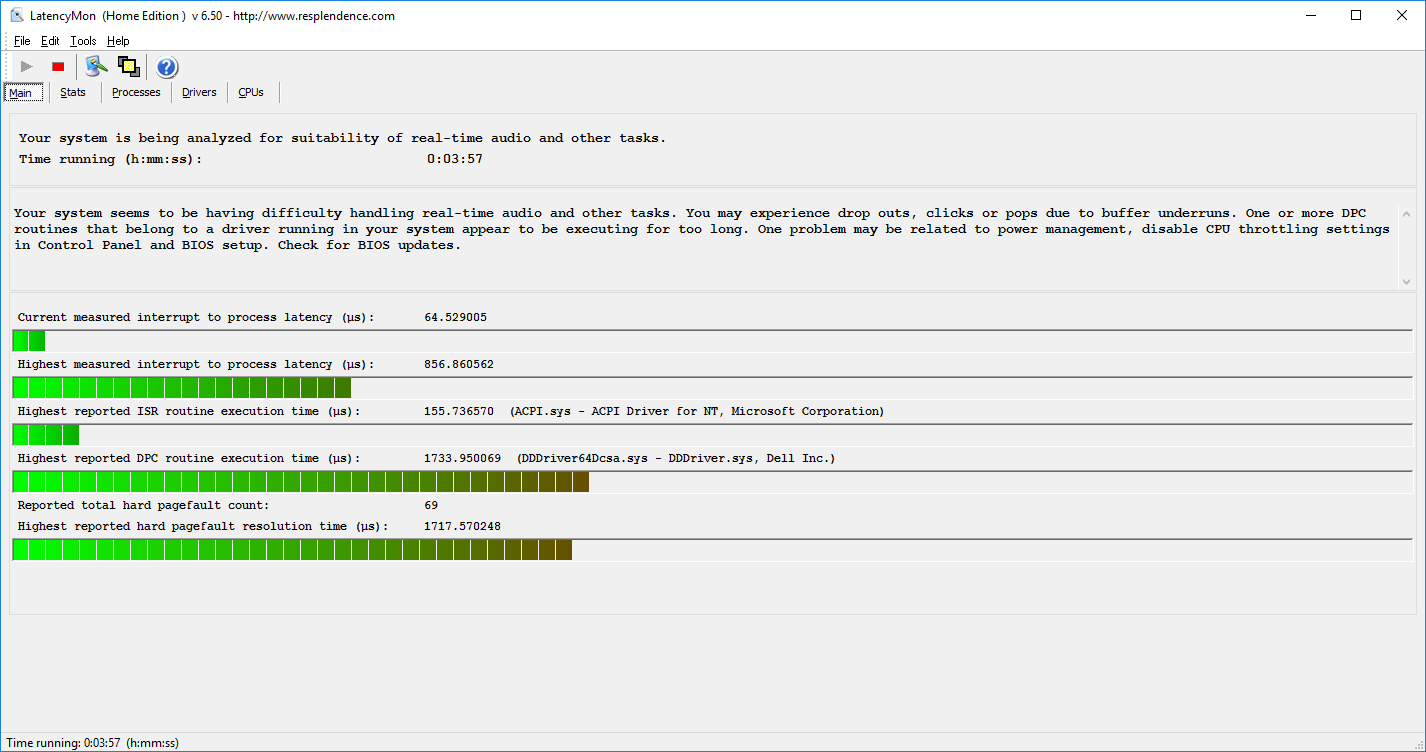Click the hard pagefault resolution time bar
This screenshot has height=752, width=1426.
pyautogui.click(x=712, y=550)
